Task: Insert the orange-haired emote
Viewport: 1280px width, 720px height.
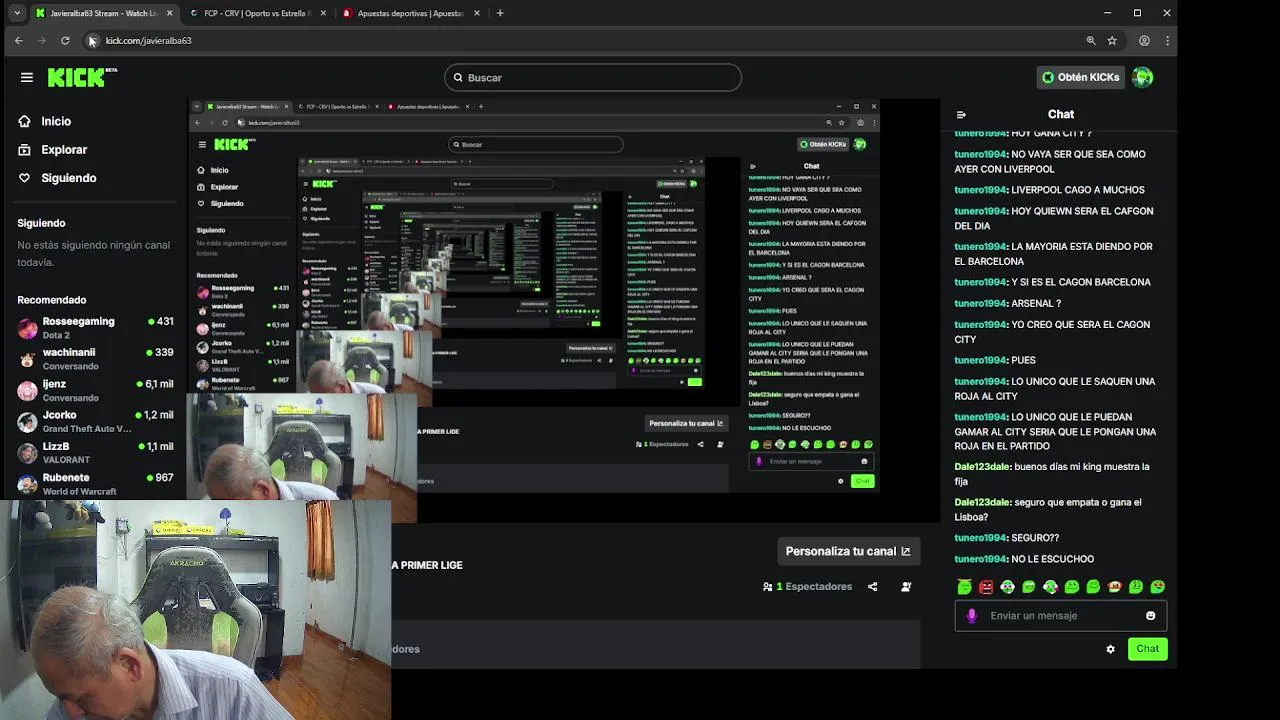Action: pos(1114,587)
